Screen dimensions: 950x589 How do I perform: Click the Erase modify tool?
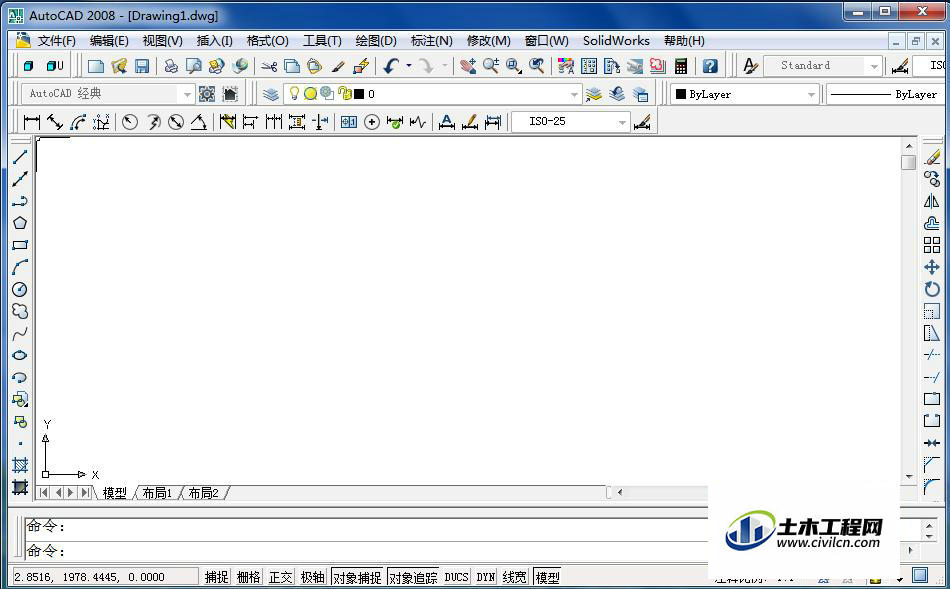pyautogui.click(x=932, y=157)
